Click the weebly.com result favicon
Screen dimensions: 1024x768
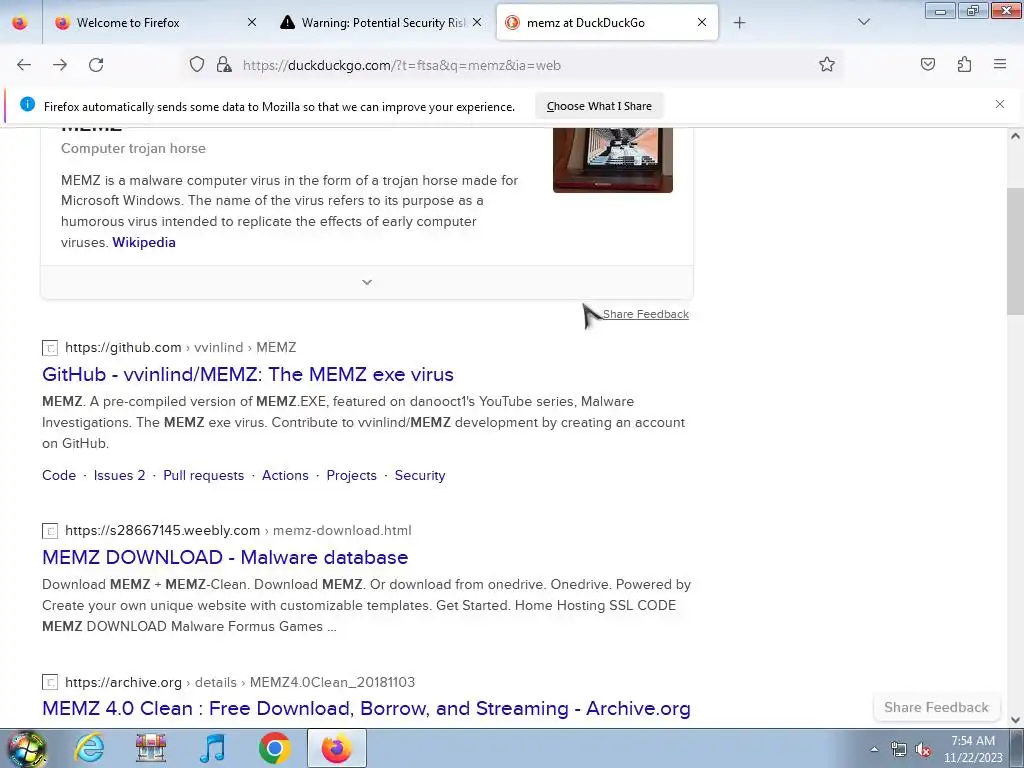pos(50,531)
